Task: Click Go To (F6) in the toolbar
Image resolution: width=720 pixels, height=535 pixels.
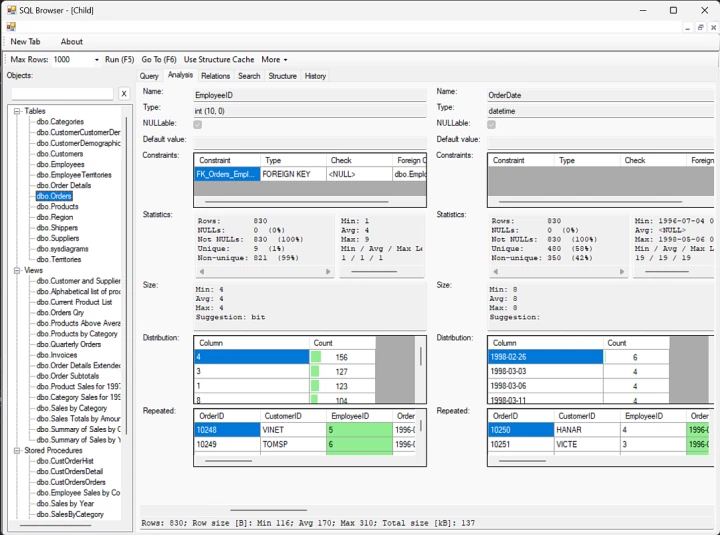Action: (159, 60)
